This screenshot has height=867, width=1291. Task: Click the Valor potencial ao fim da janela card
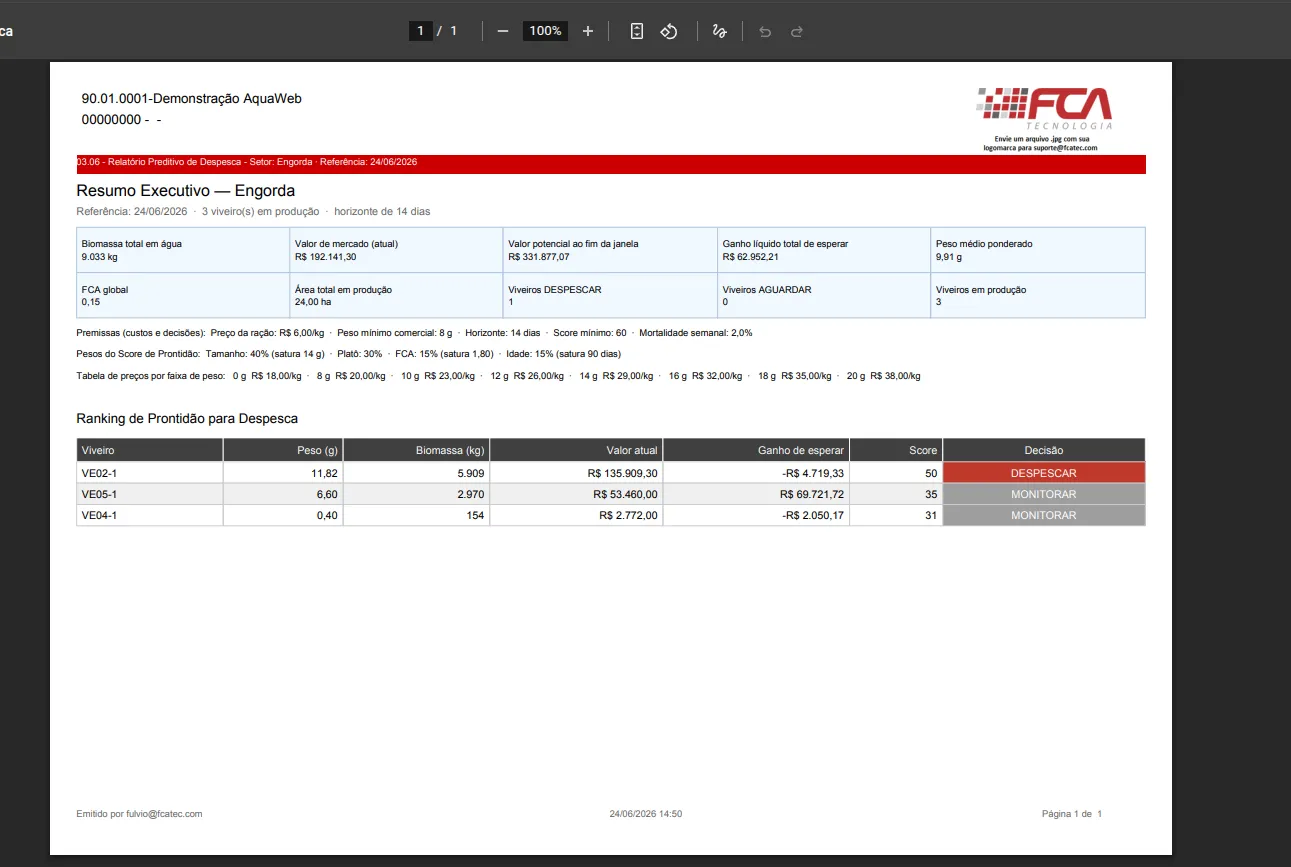[x=610, y=250]
